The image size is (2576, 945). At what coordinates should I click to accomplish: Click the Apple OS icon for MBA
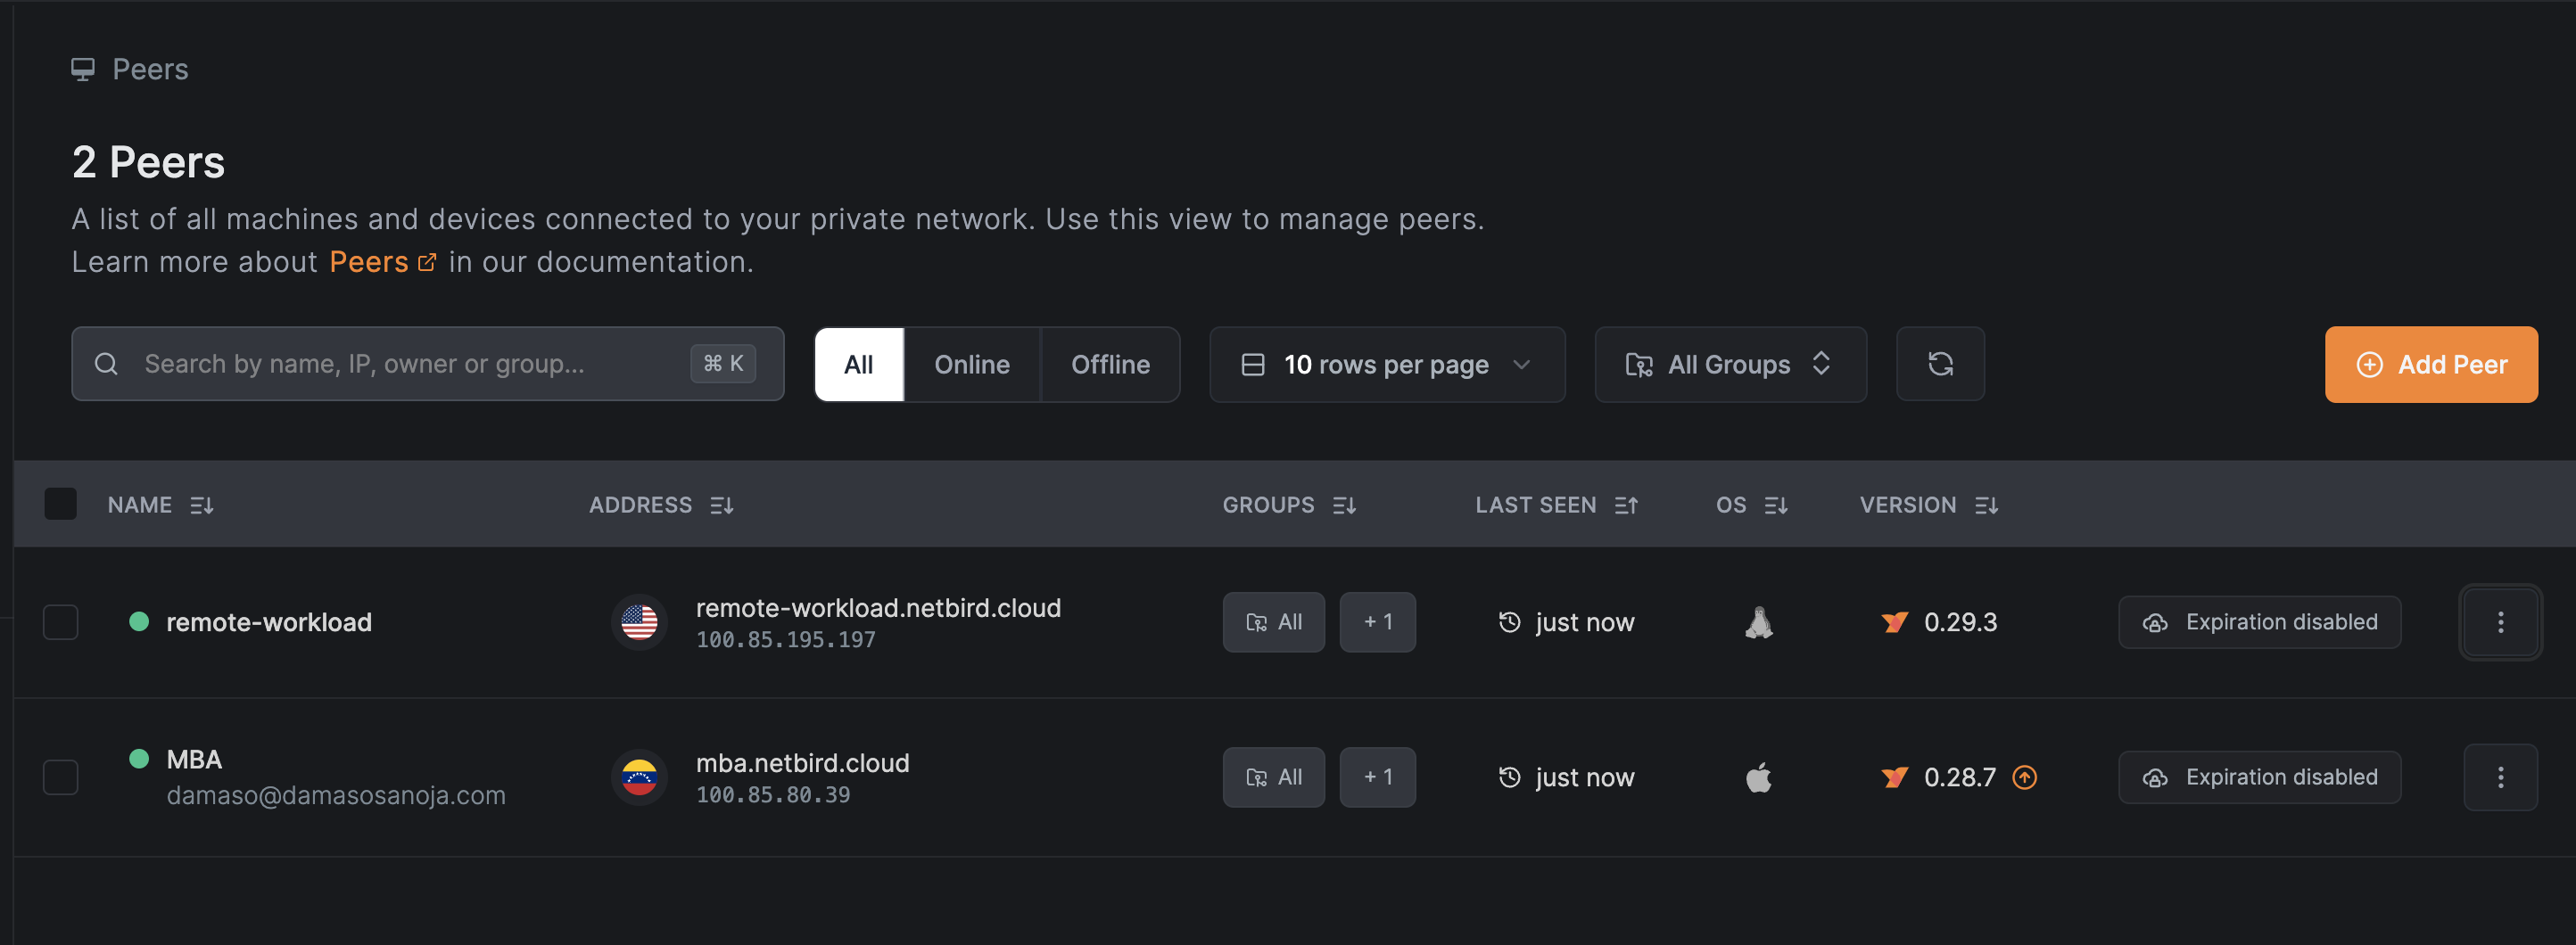(1760, 776)
